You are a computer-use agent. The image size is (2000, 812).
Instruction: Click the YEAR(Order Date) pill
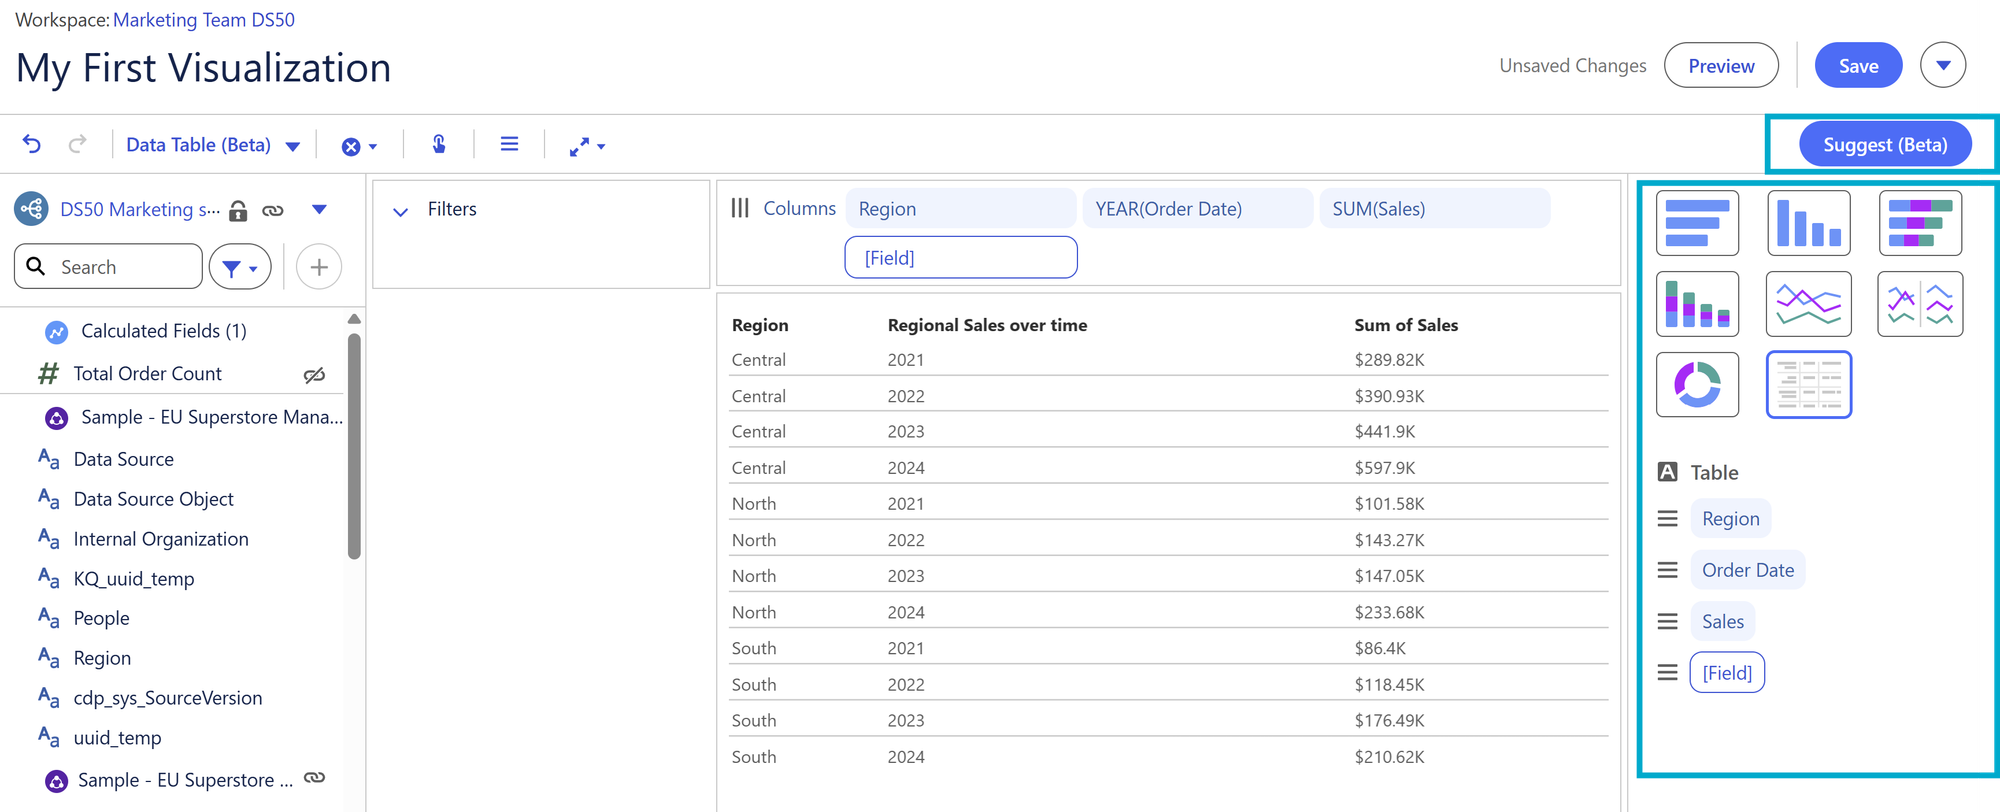(1197, 208)
